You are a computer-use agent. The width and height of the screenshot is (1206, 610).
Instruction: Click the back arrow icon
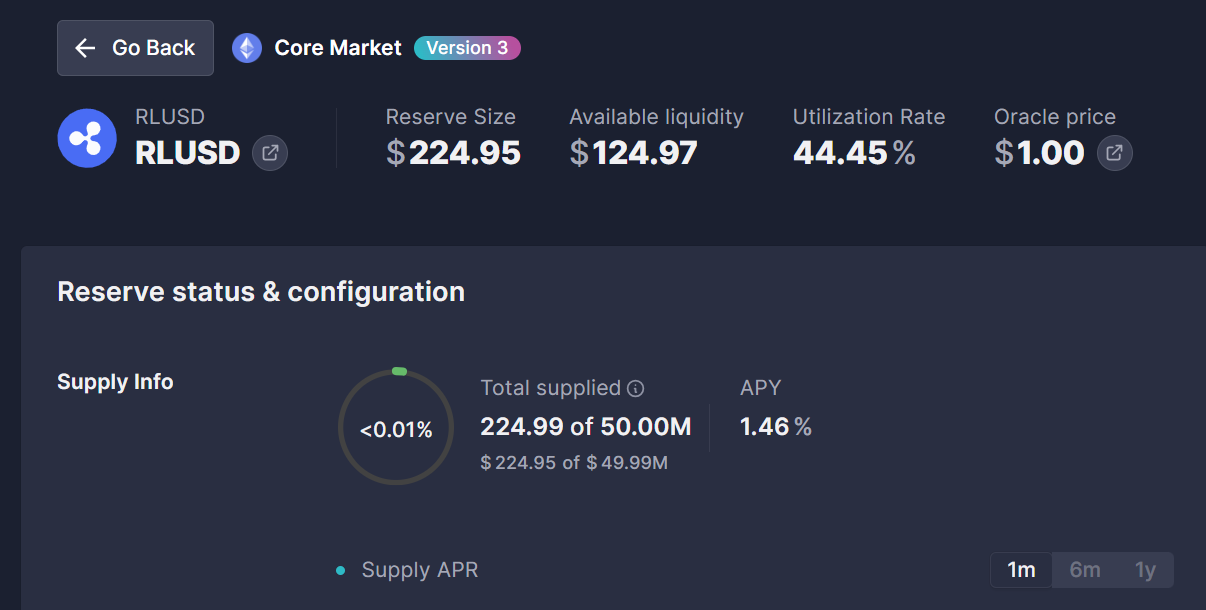pyautogui.click(x=85, y=48)
